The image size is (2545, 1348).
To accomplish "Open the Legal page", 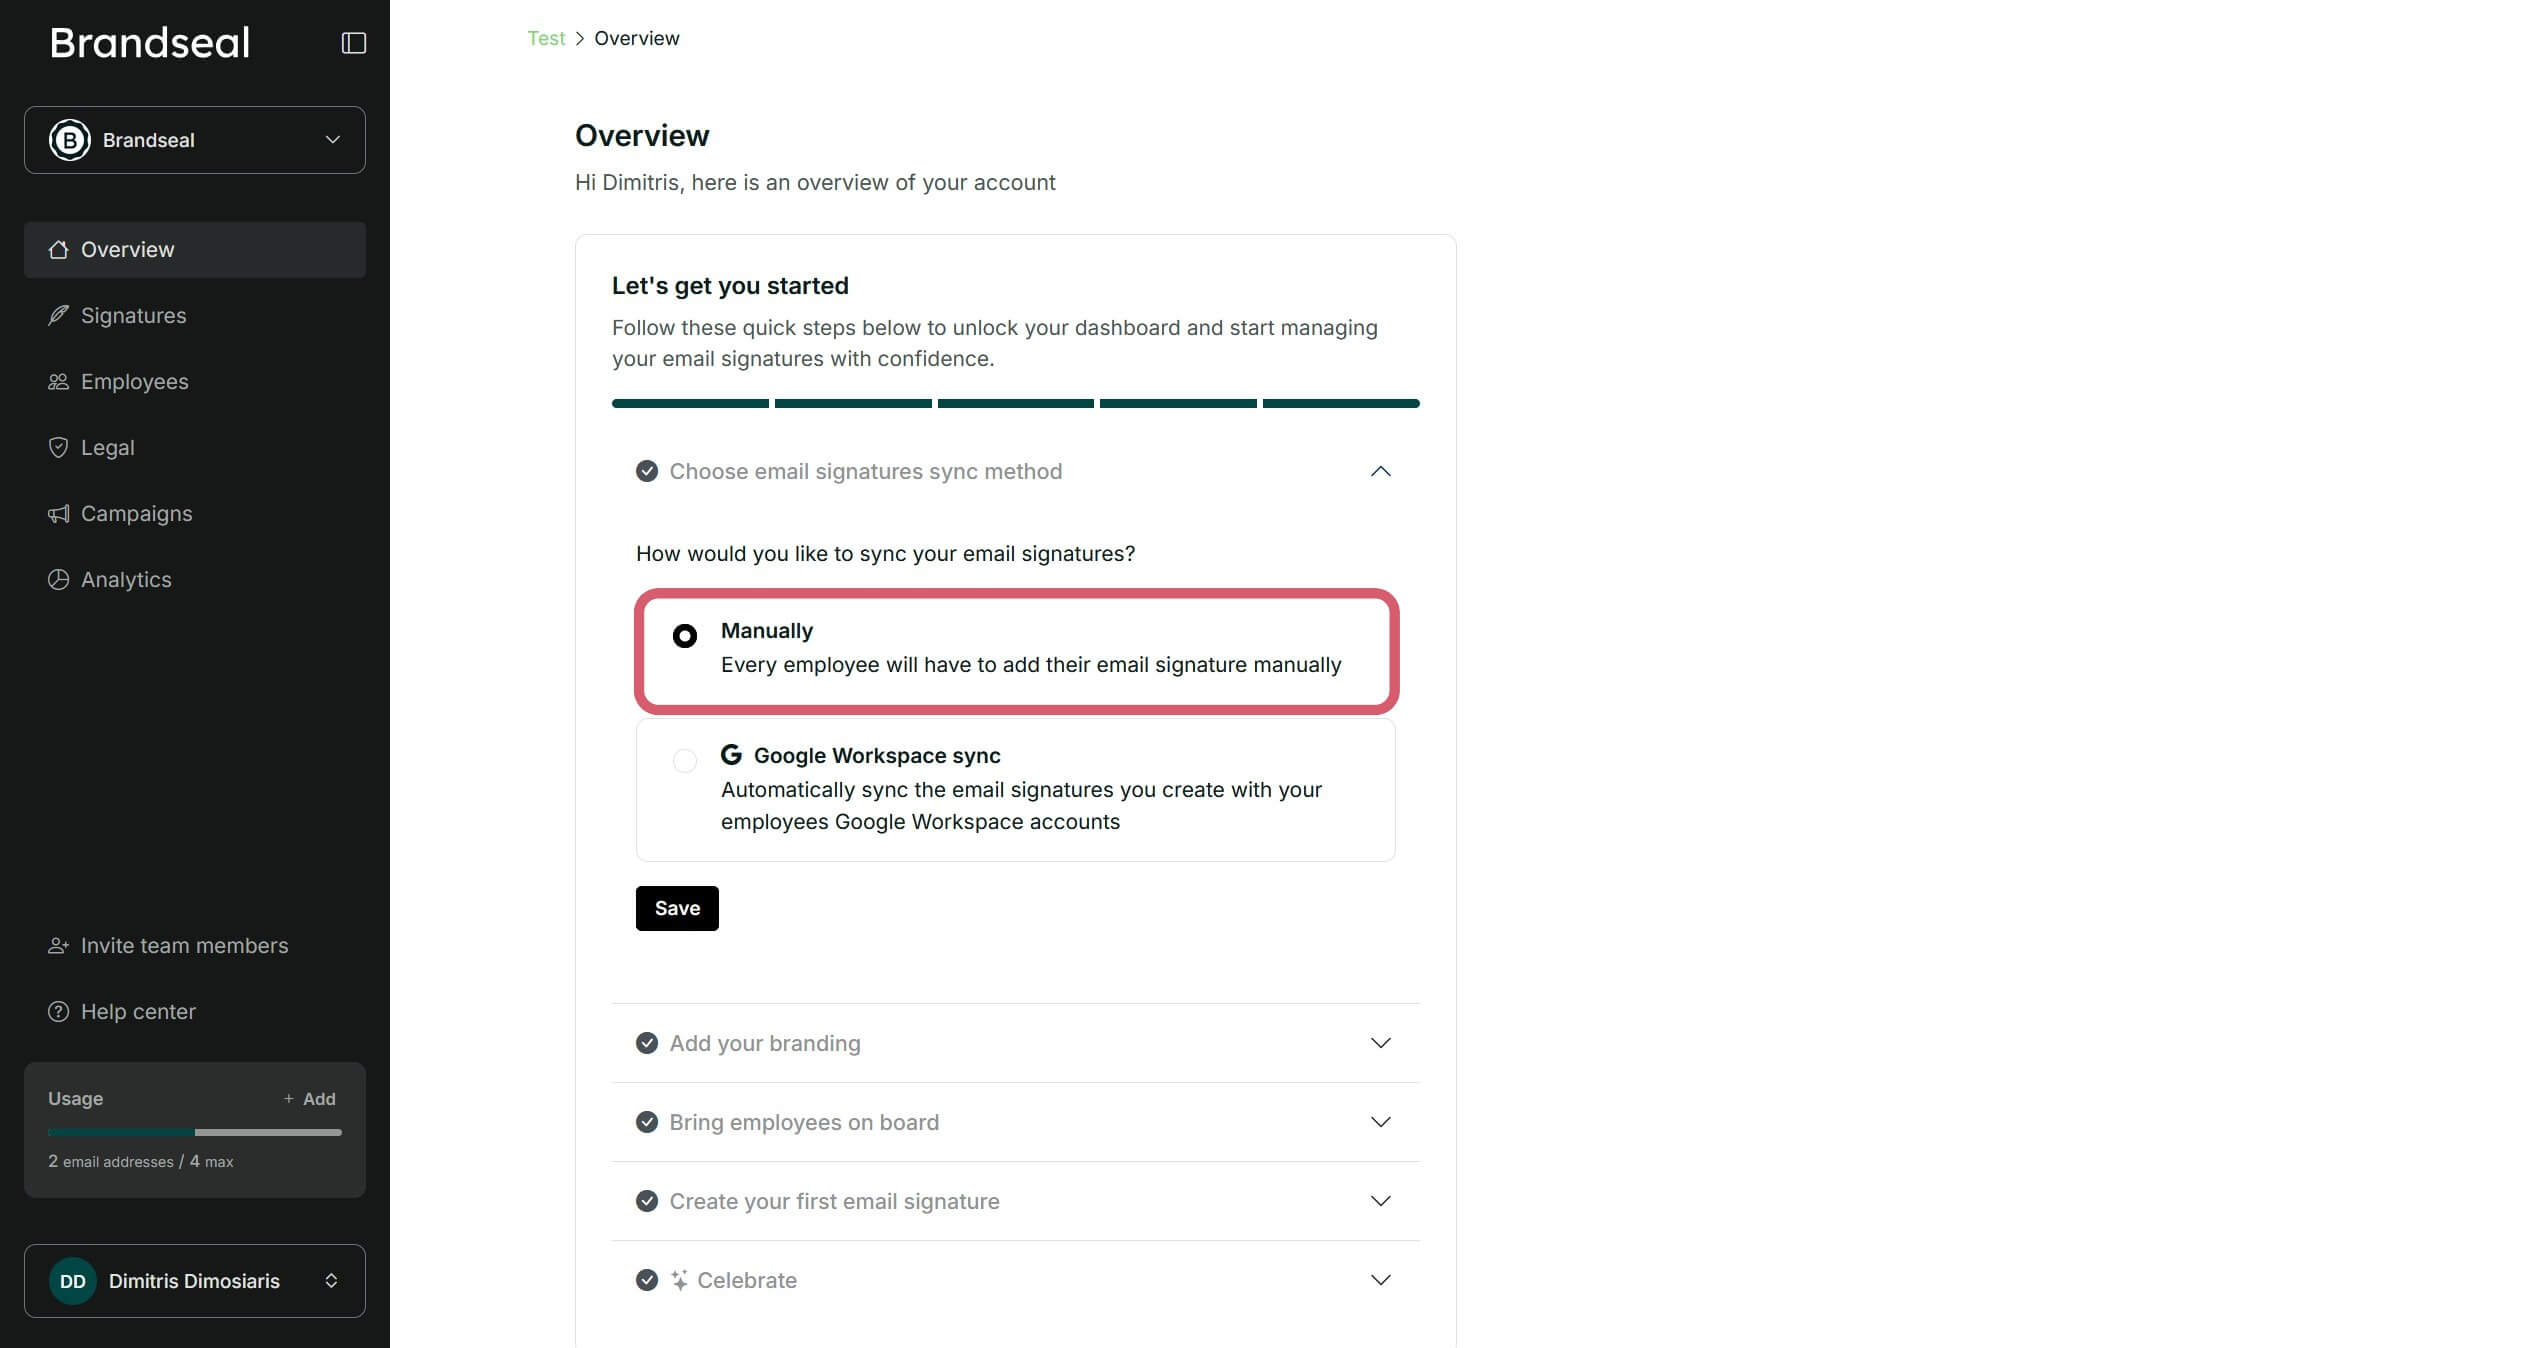I will click(x=106, y=447).
